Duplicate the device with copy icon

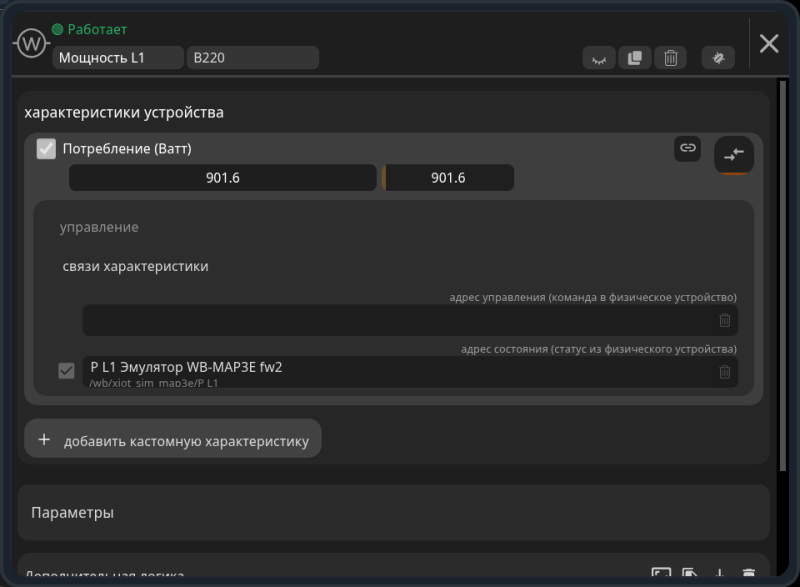pyautogui.click(x=635, y=58)
